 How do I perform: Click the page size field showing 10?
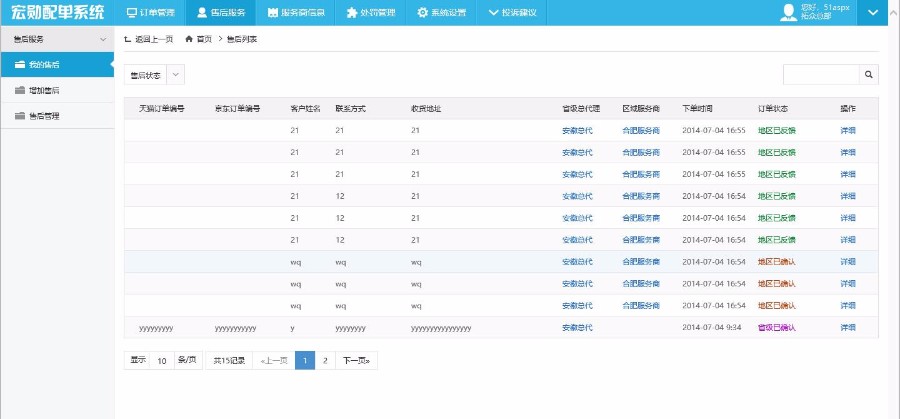162,360
